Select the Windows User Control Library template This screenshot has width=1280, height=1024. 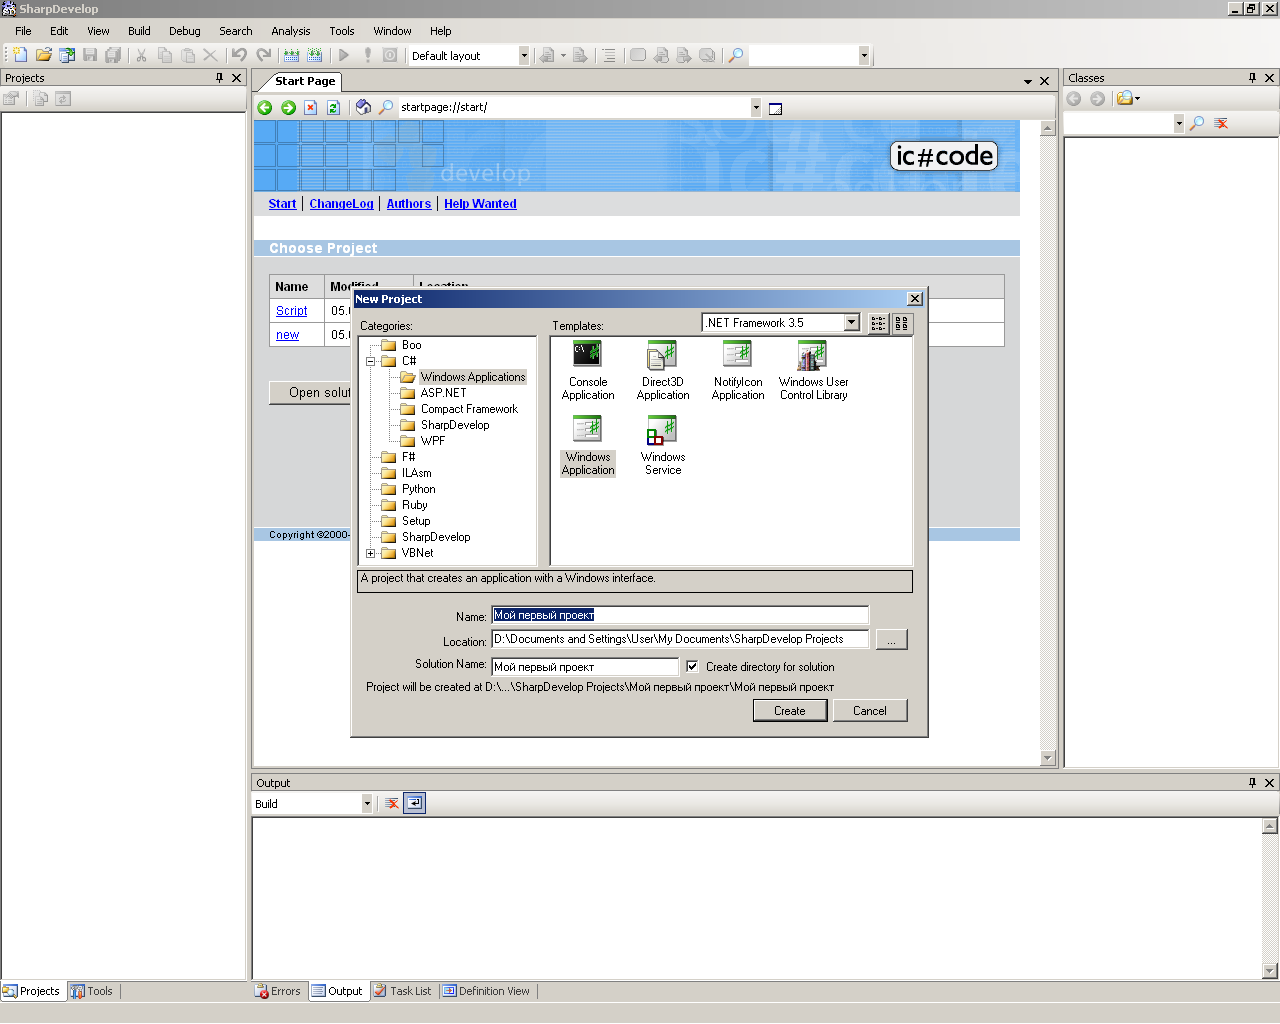(814, 371)
